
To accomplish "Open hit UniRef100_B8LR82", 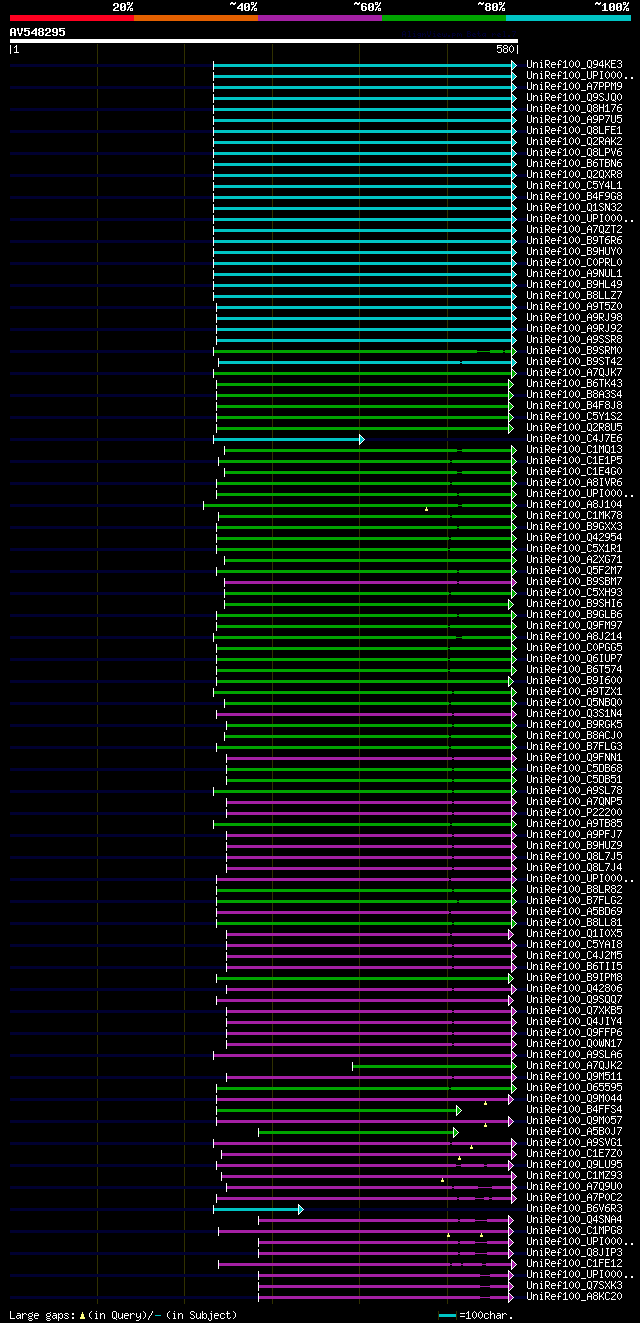I will [x=574, y=890].
